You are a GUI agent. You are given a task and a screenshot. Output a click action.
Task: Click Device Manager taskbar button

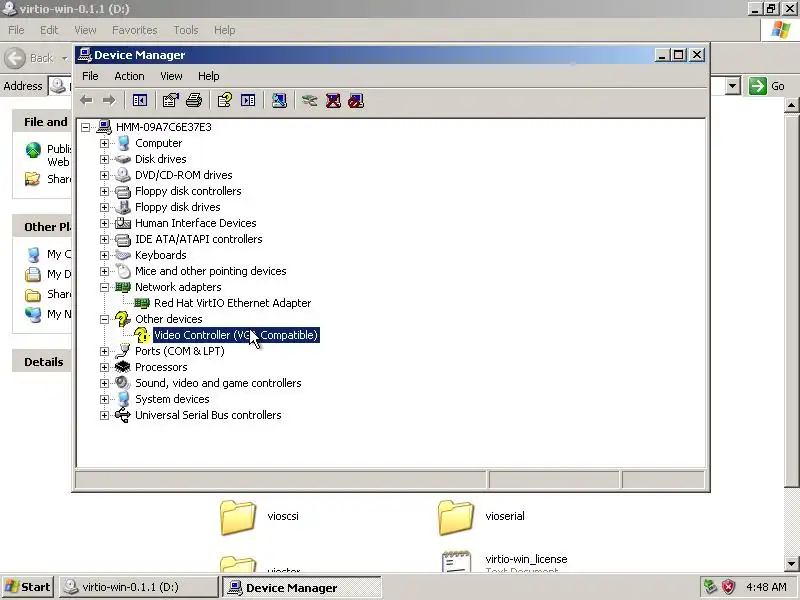pyautogui.click(x=302, y=587)
